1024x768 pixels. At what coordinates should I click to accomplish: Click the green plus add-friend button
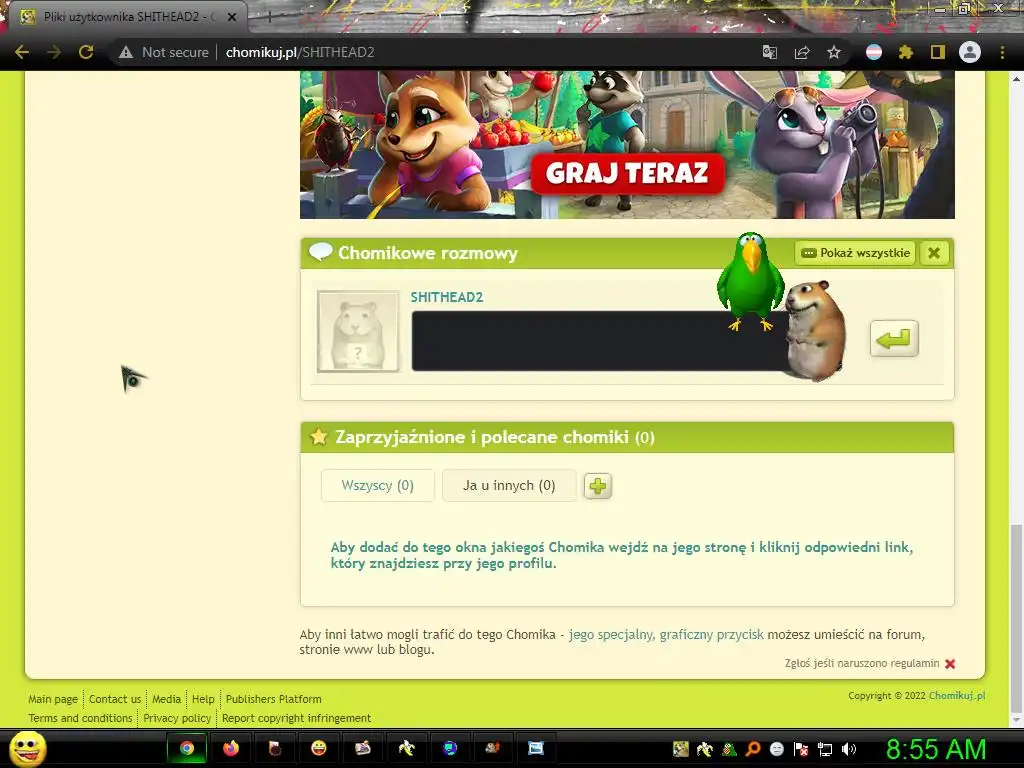click(598, 486)
